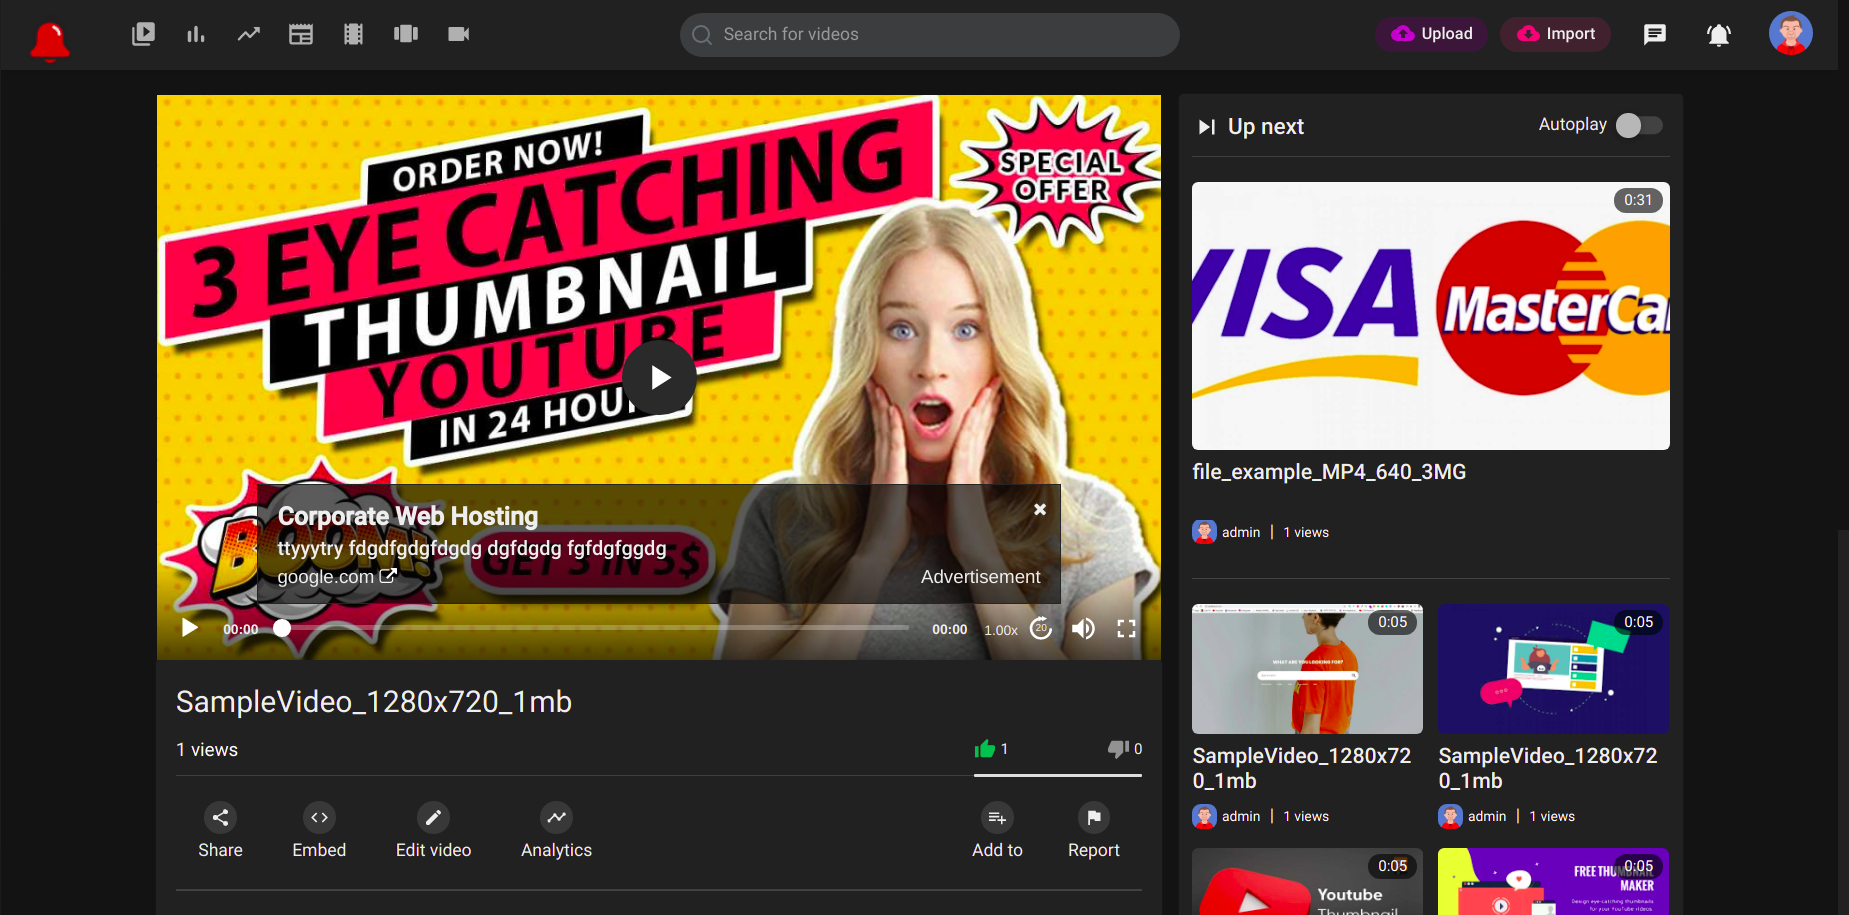
Task: Click the Corporate Web Hosting ad title
Action: (408, 516)
